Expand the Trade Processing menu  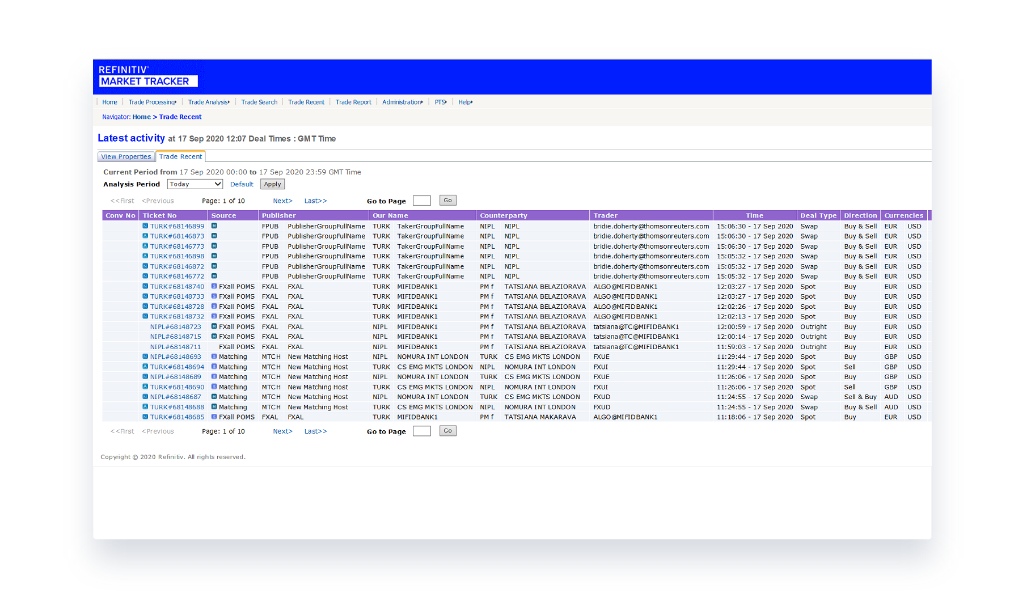tap(152, 102)
